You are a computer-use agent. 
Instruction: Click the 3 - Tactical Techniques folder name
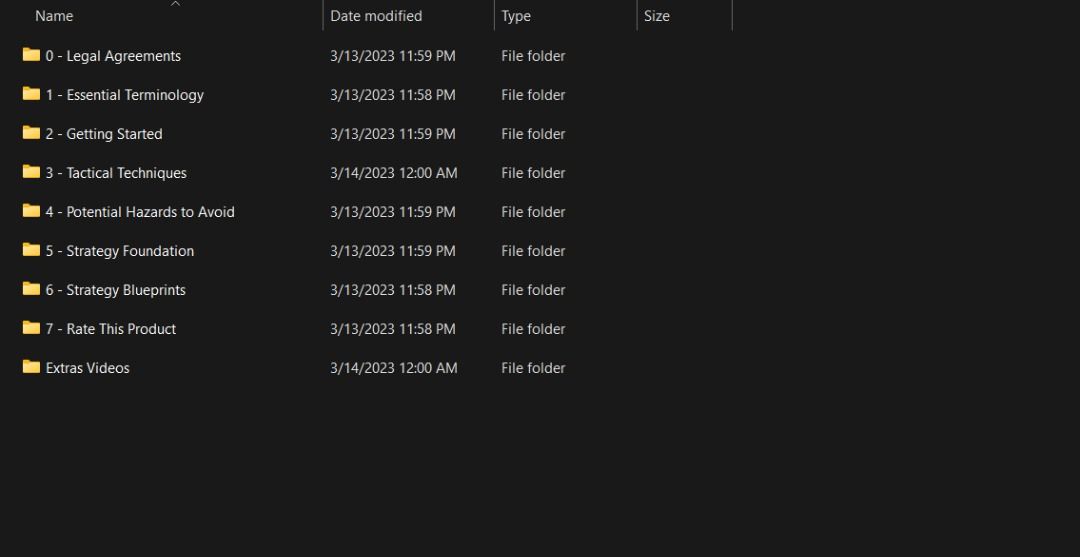(116, 173)
